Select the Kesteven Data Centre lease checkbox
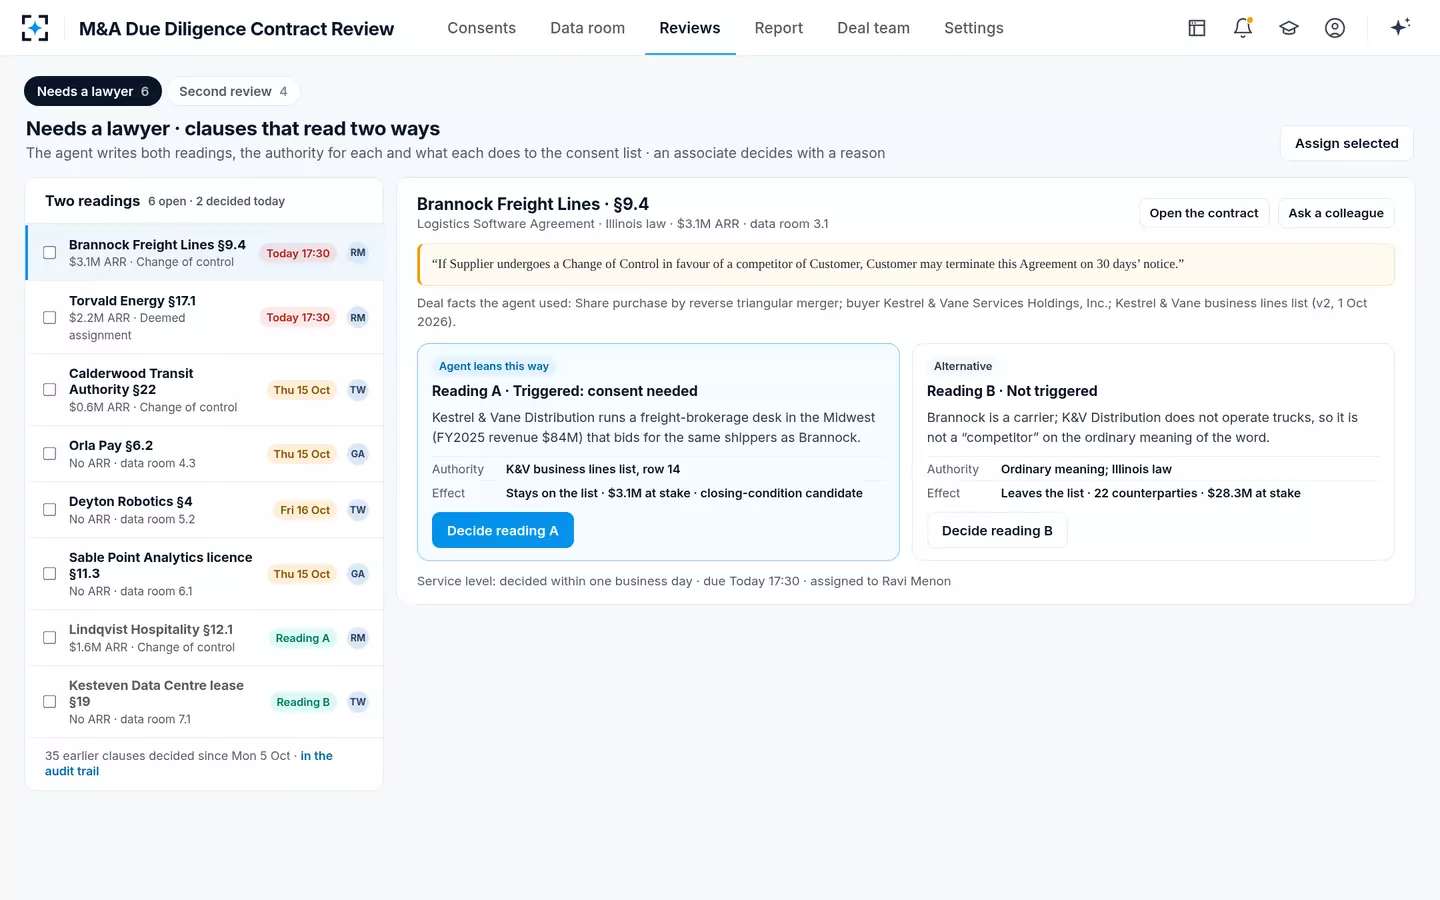1440x900 pixels. [49, 702]
